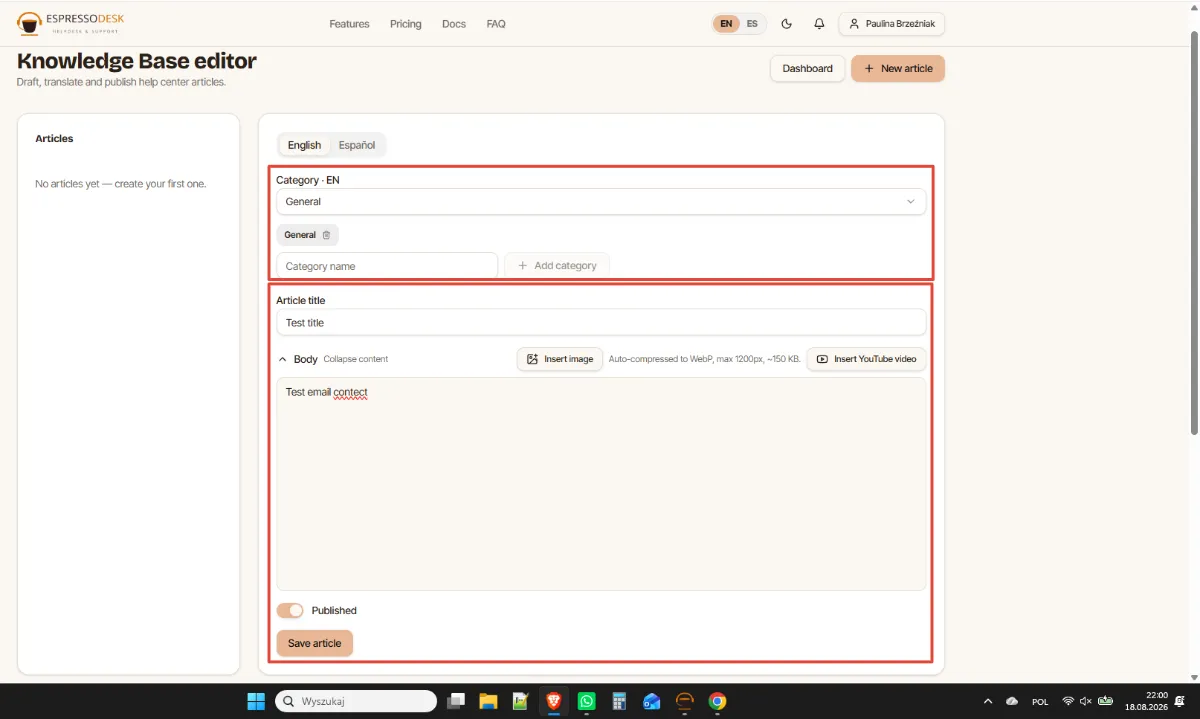Click the Wi-Fi network tray icon

pyautogui.click(x=1068, y=701)
